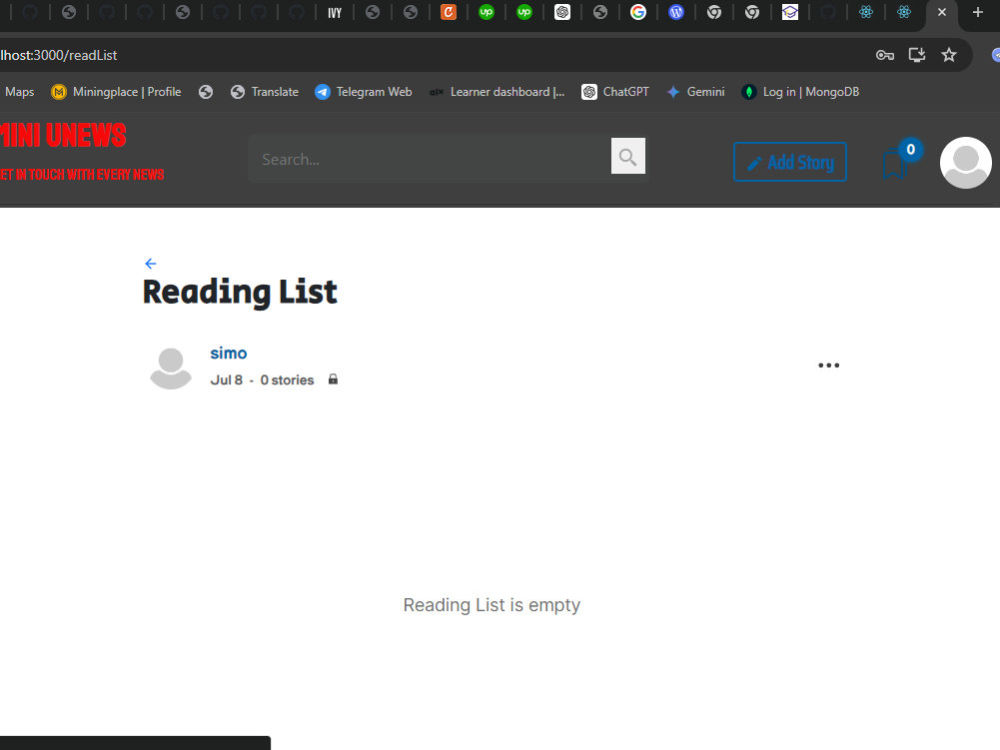This screenshot has height=750, width=1000.
Task: Open the Learner dashboard bookmark
Action: [497, 92]
